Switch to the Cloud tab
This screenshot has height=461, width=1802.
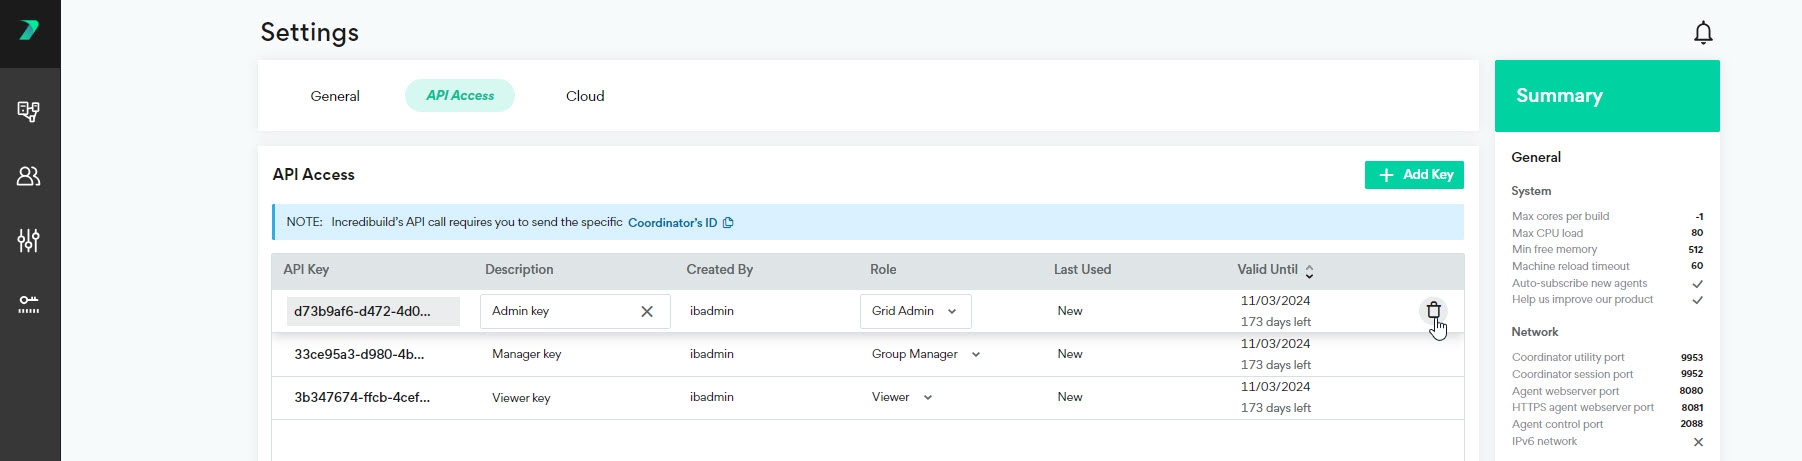point(585,96)
